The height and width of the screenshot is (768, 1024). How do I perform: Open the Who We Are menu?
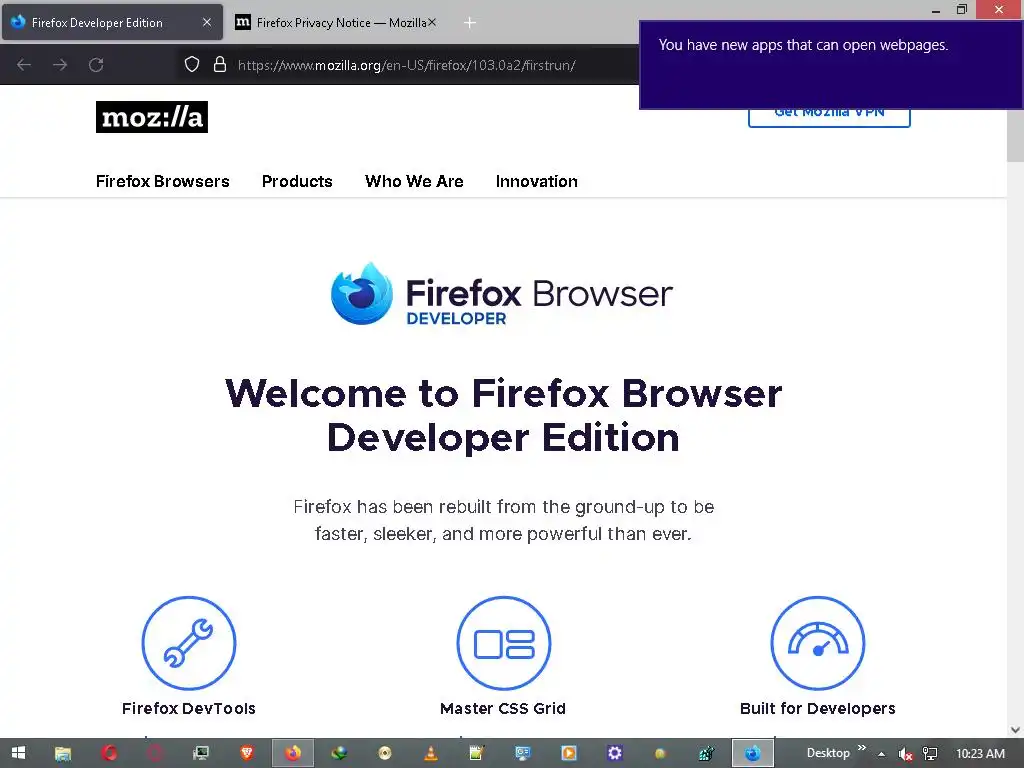[414, 182]
